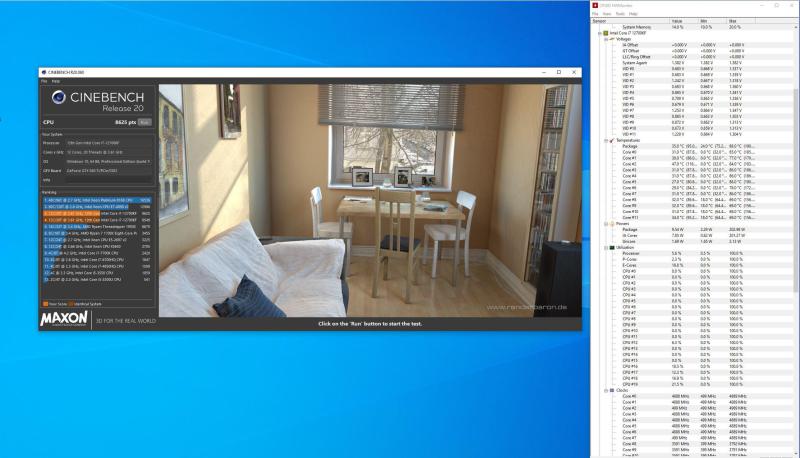The image size is (800, 458).
Task: Click the Temperatures category icon
Action: [x=612, y=141]
